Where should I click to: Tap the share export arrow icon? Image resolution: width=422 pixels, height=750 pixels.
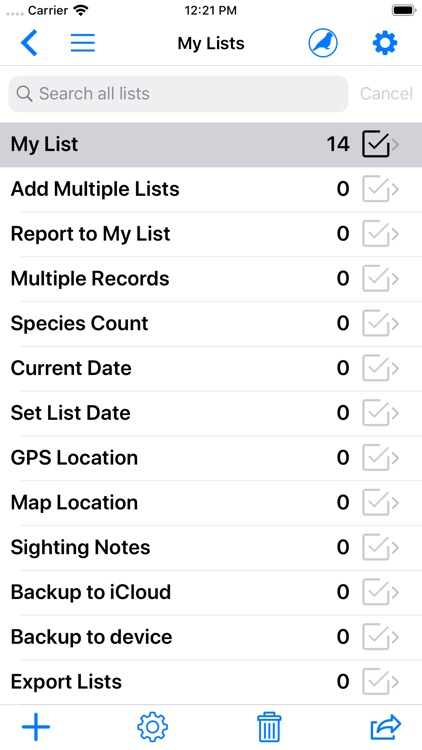click(386, 727)
